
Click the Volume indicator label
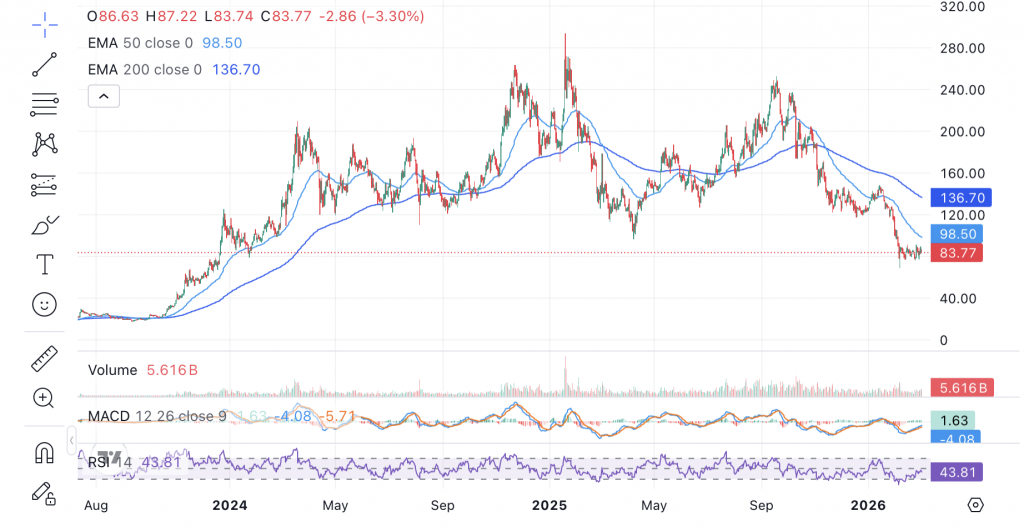[112, 370]
